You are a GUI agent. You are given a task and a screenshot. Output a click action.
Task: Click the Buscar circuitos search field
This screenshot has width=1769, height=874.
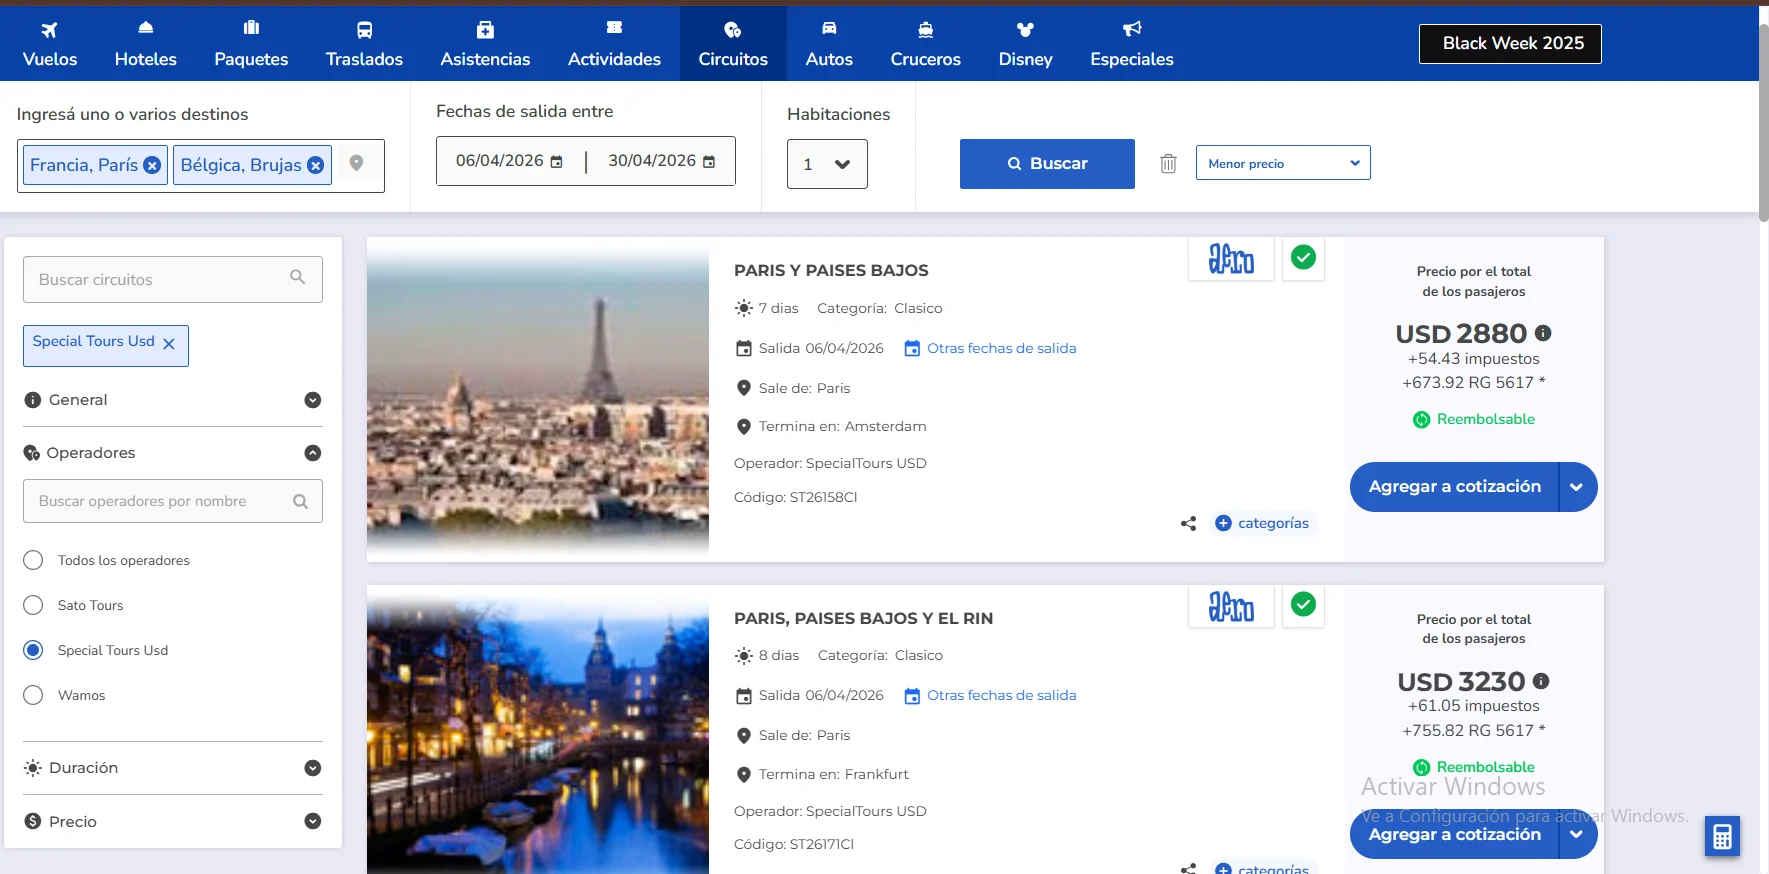[x=160, y=280]
